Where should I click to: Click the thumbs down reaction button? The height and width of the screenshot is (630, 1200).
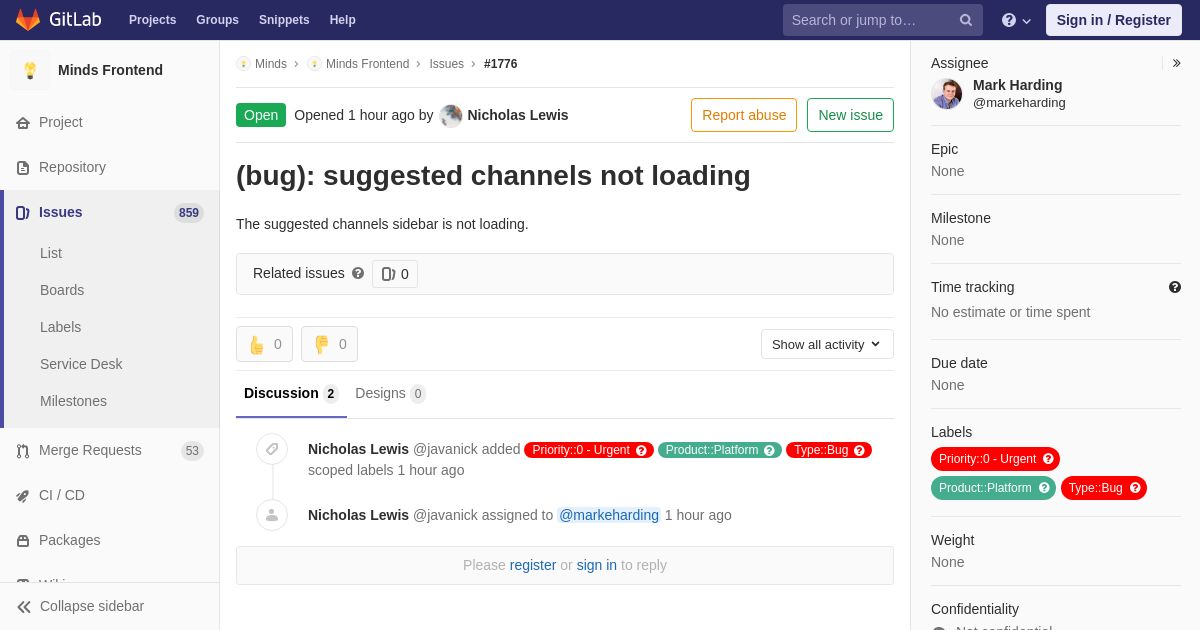pos(329,344)
